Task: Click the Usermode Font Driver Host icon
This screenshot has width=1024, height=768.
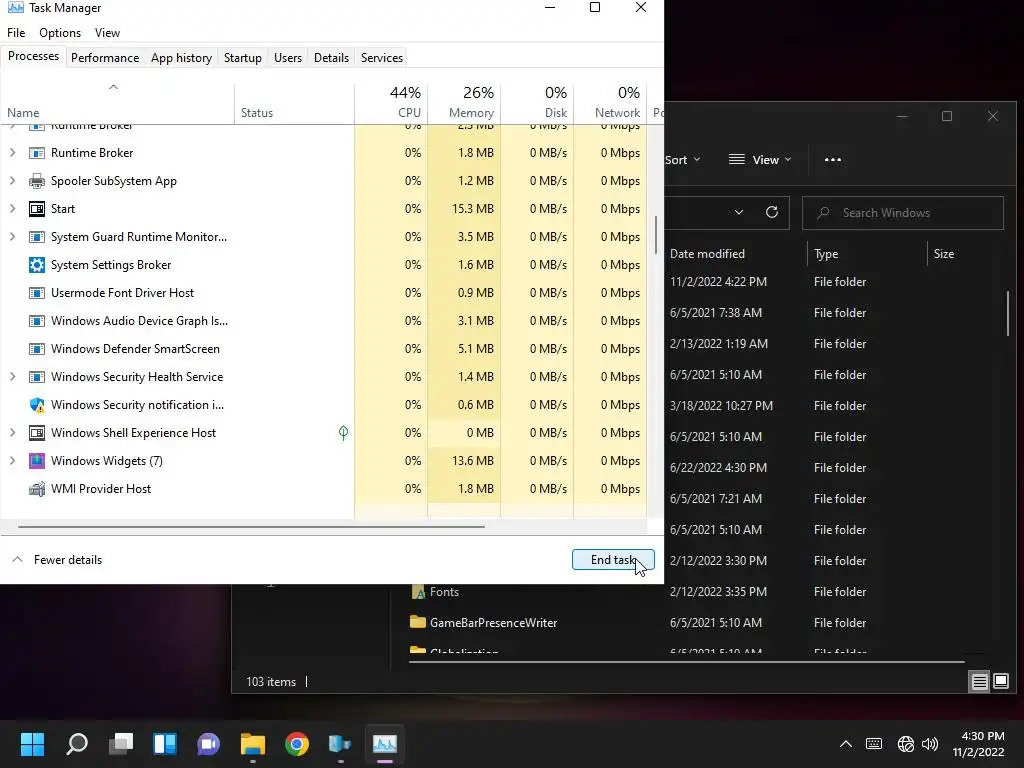Action: [x=37, y=293]
